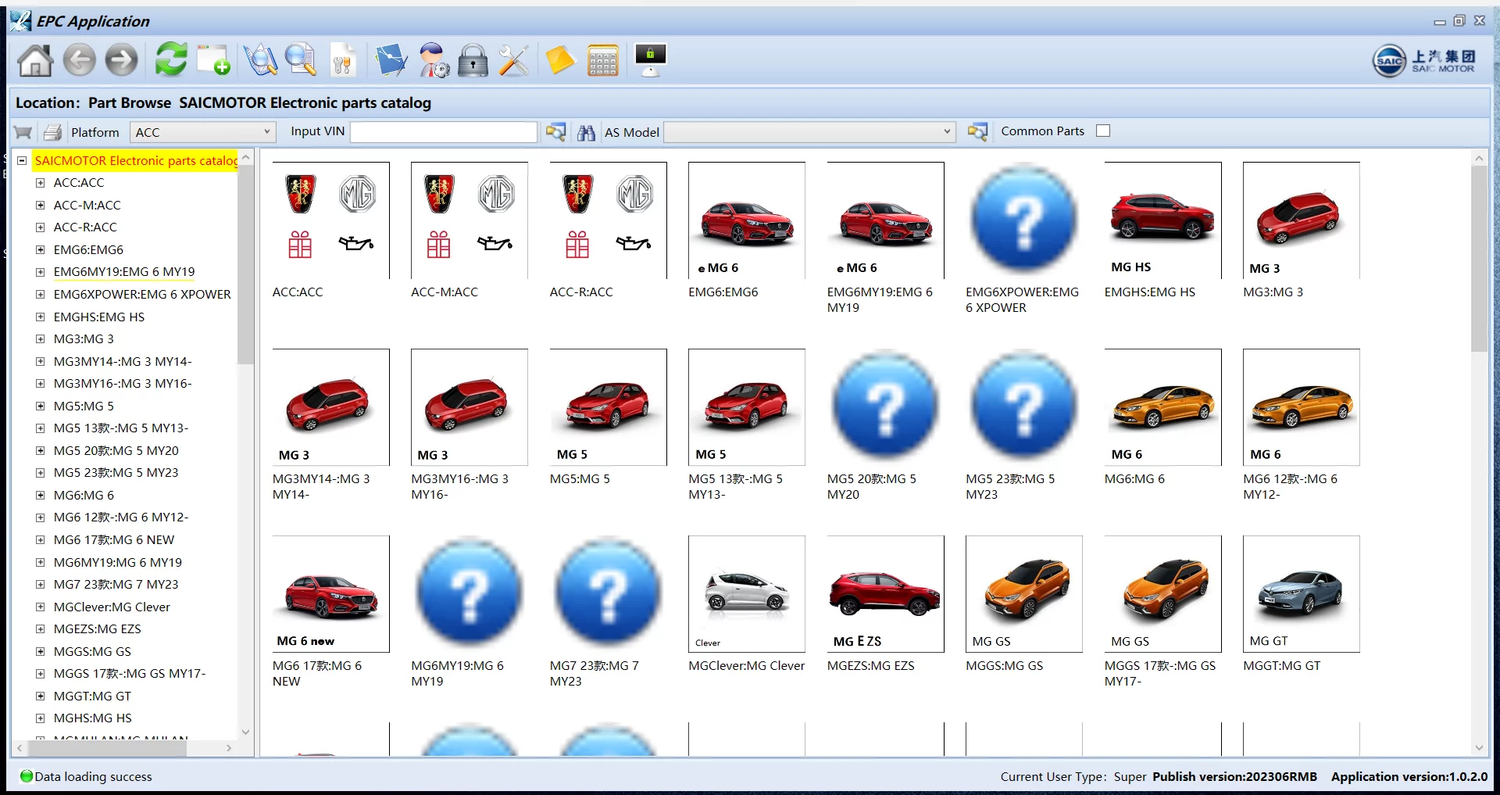Screen dimensions: 1500x795
Task: Open the wrench and screwdriver tools icon
Action: point(513,61)
